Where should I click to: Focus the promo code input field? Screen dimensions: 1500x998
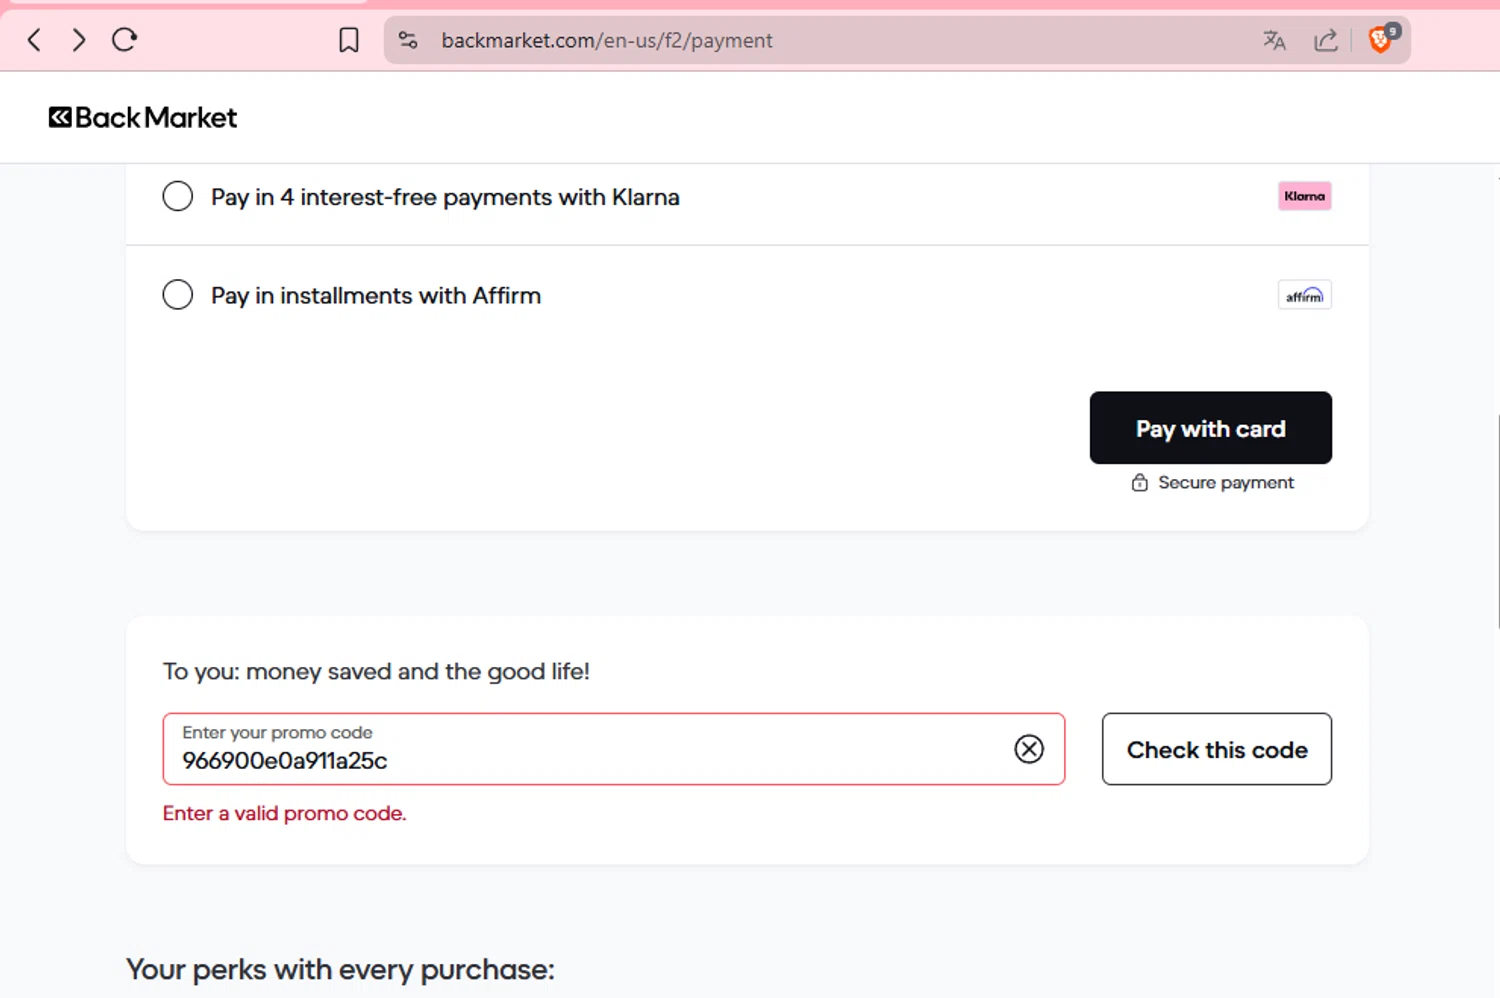click(614, 749)
